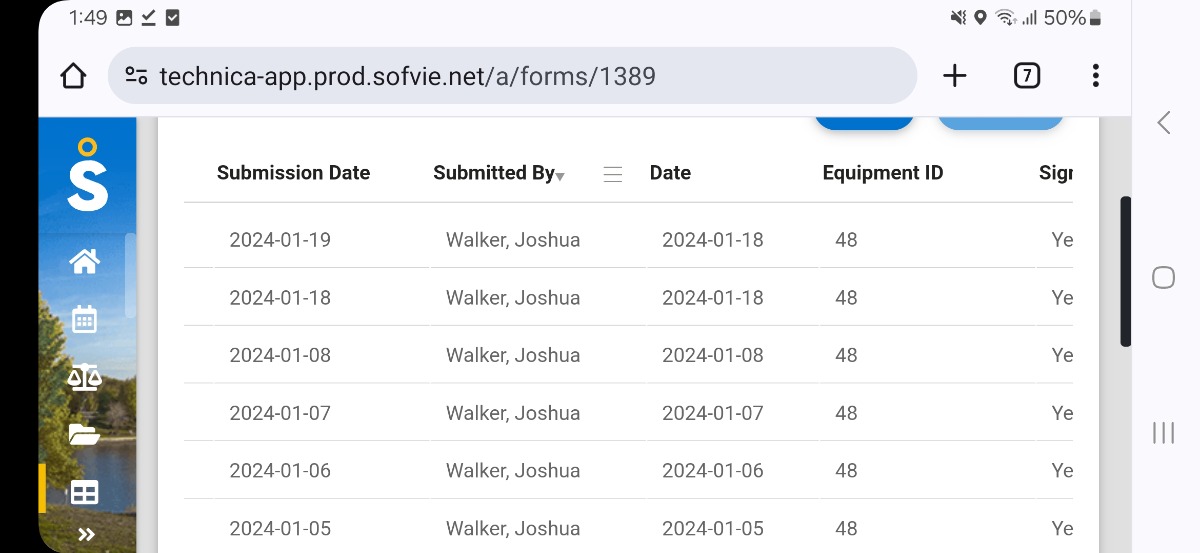Viewport: 1200px width, 553px height.
Task: Tap the Android back navigation chevron
Action: click(1164, 123)
